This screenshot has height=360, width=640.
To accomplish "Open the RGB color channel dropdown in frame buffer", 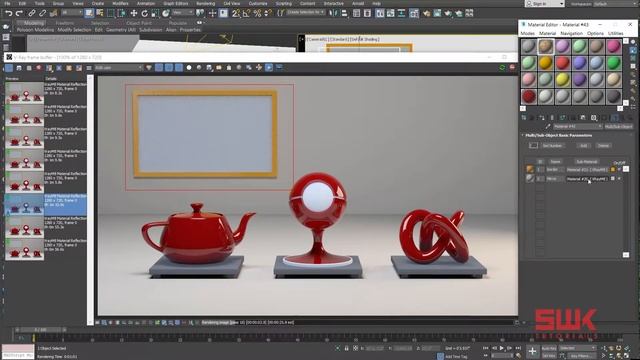I will (119, 67).
